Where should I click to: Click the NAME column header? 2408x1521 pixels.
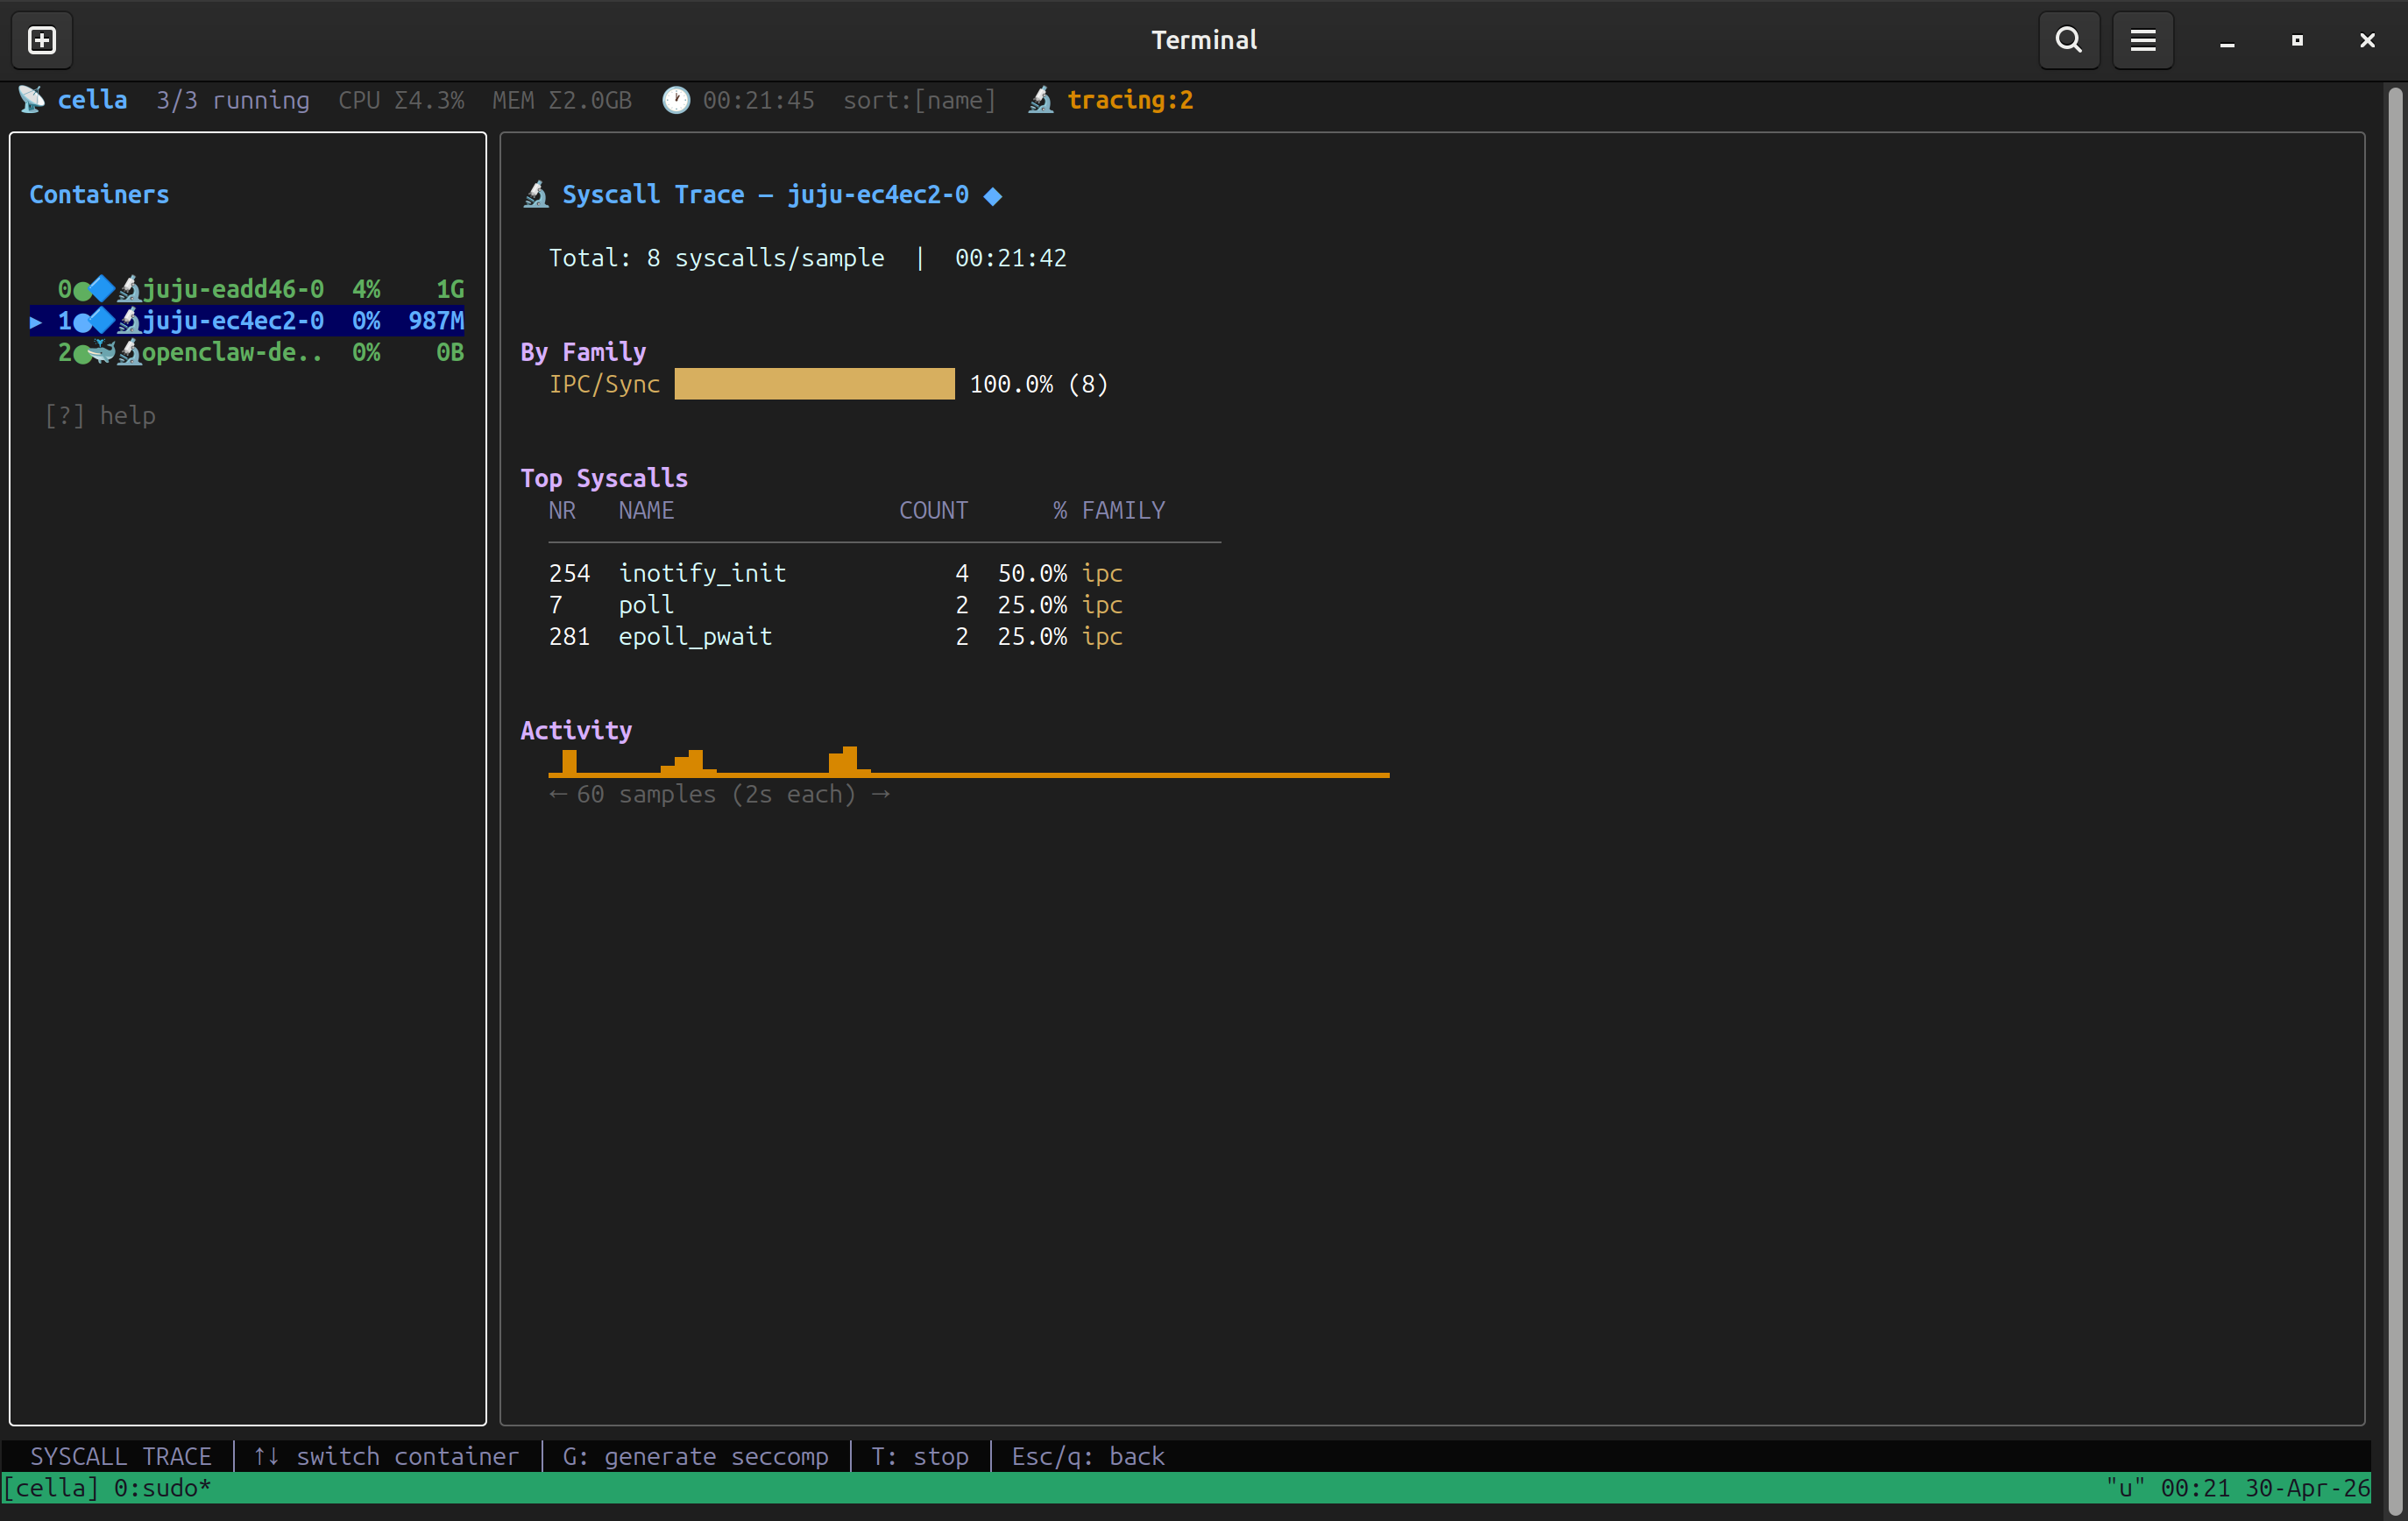pos(646,510)
